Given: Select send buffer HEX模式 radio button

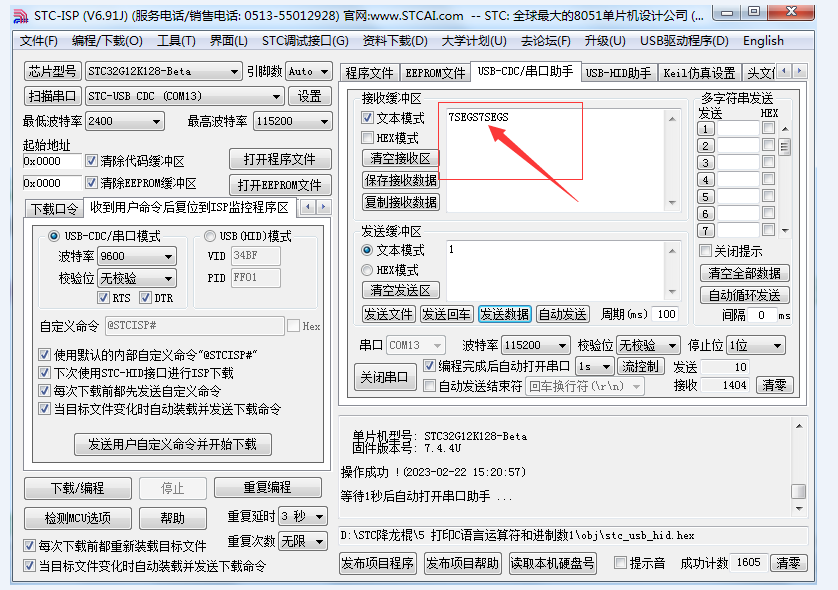Looking at the screenshot, I should 367,270.
